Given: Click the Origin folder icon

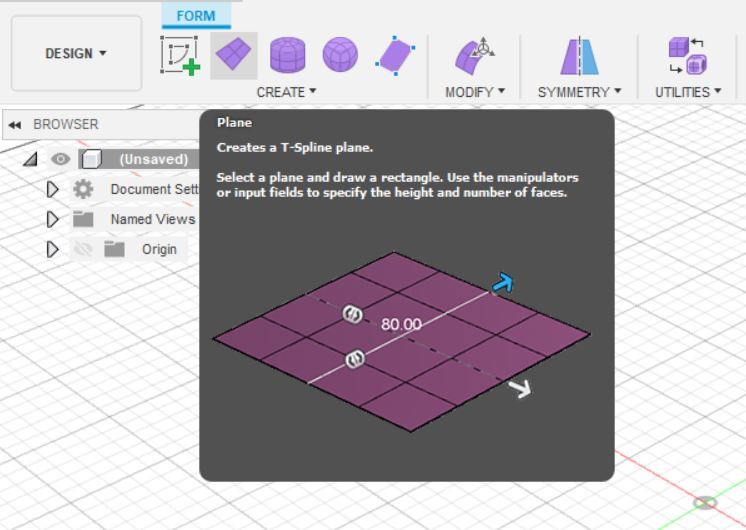Looking at the screenshot, I should point(115,249).
